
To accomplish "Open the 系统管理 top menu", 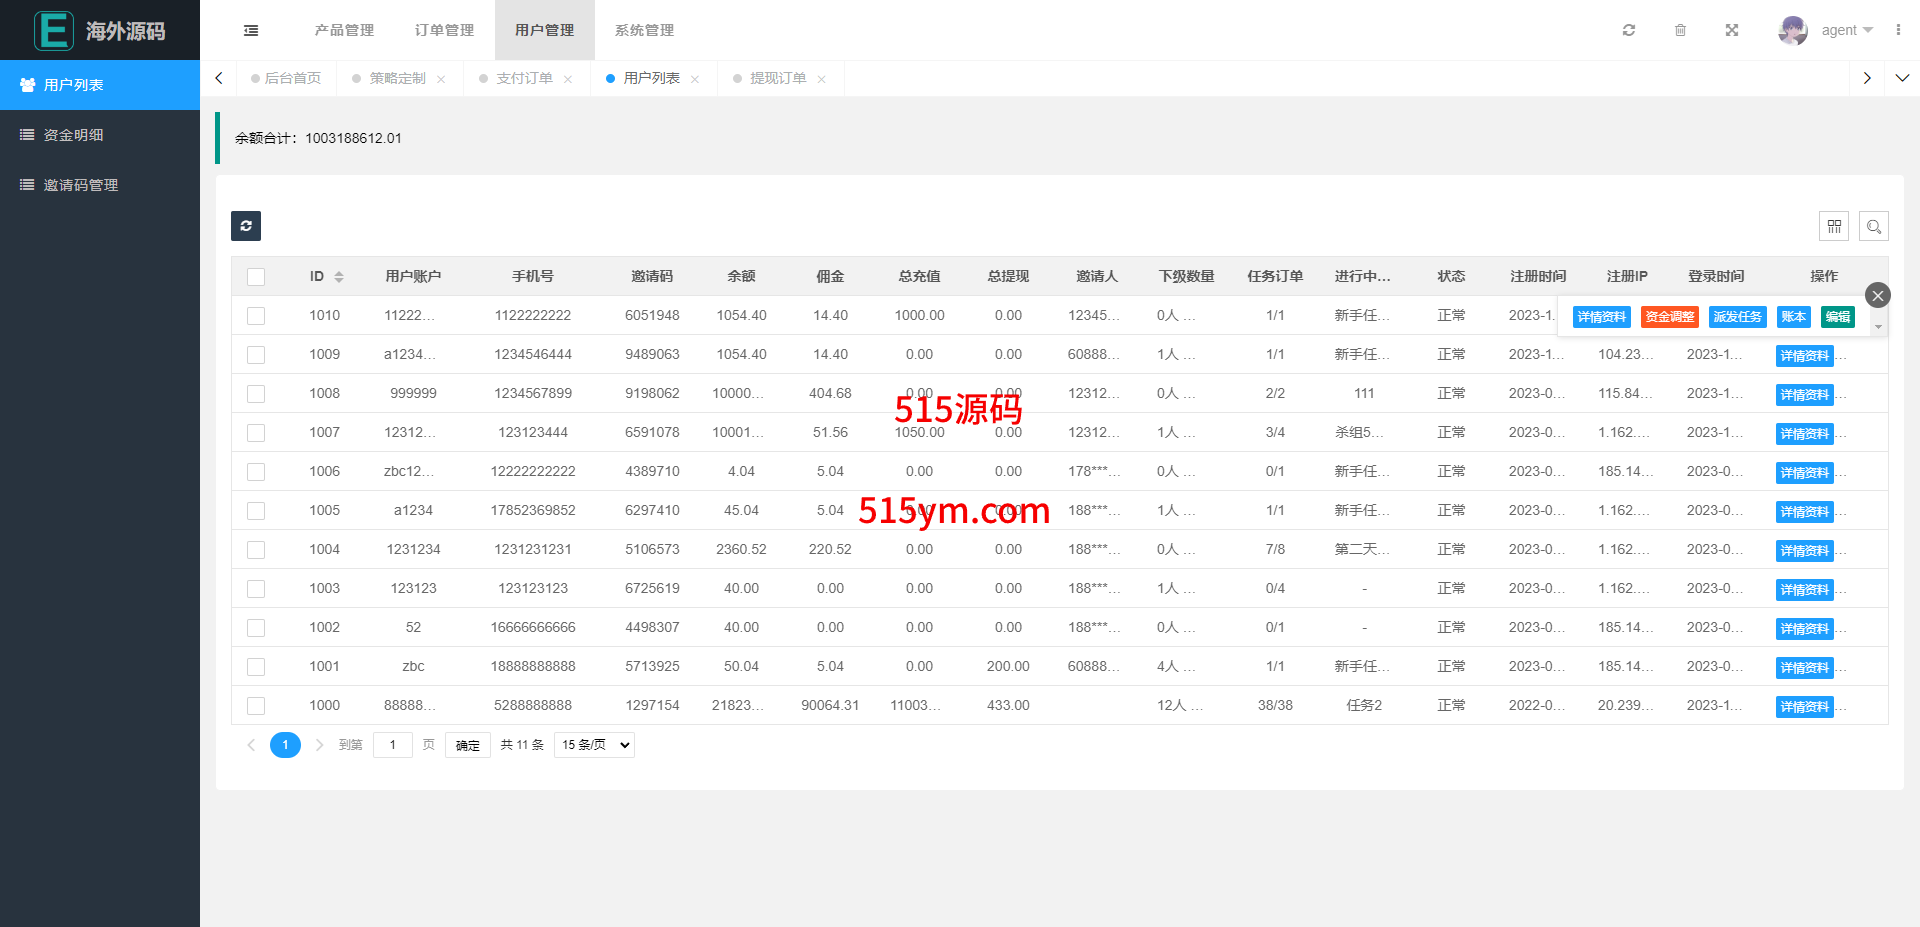I will point(644,30).
